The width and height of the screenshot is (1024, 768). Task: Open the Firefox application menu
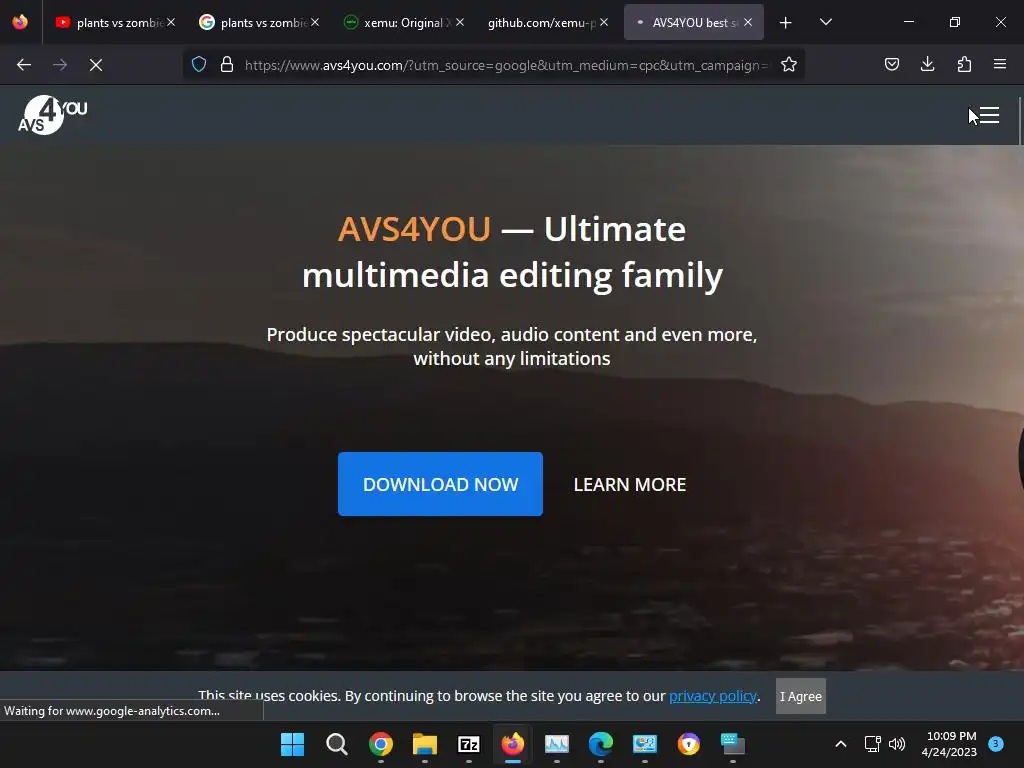[1000, 64]
